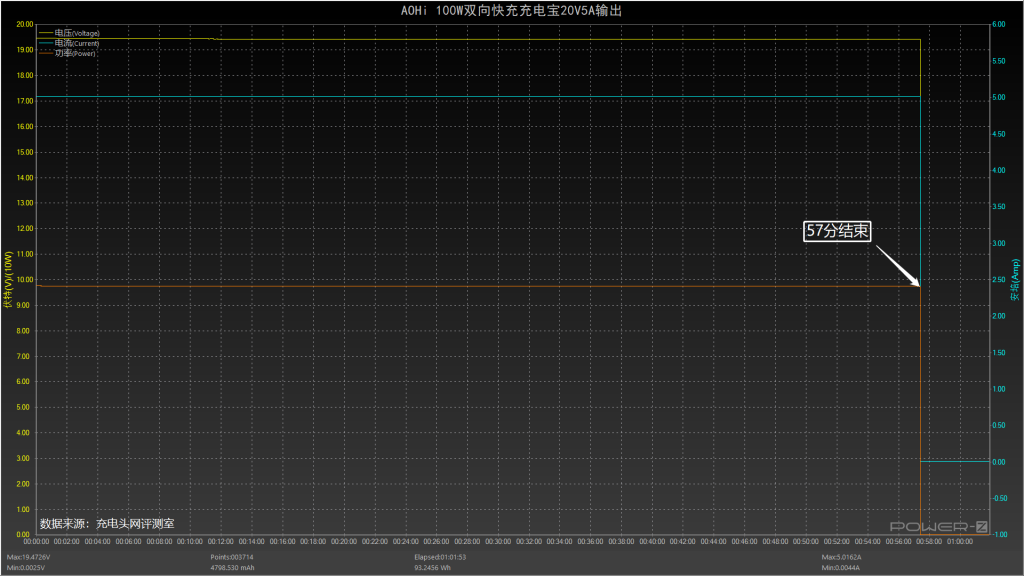This screenshot has width=1024, height=576.
Task: Click the 01:00:00 time axis label
Action: [x=960, y=541]
